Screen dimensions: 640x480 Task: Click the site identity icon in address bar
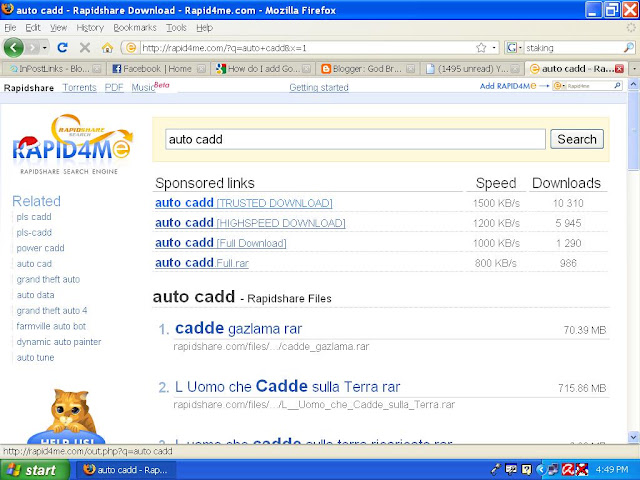[131, 48]
